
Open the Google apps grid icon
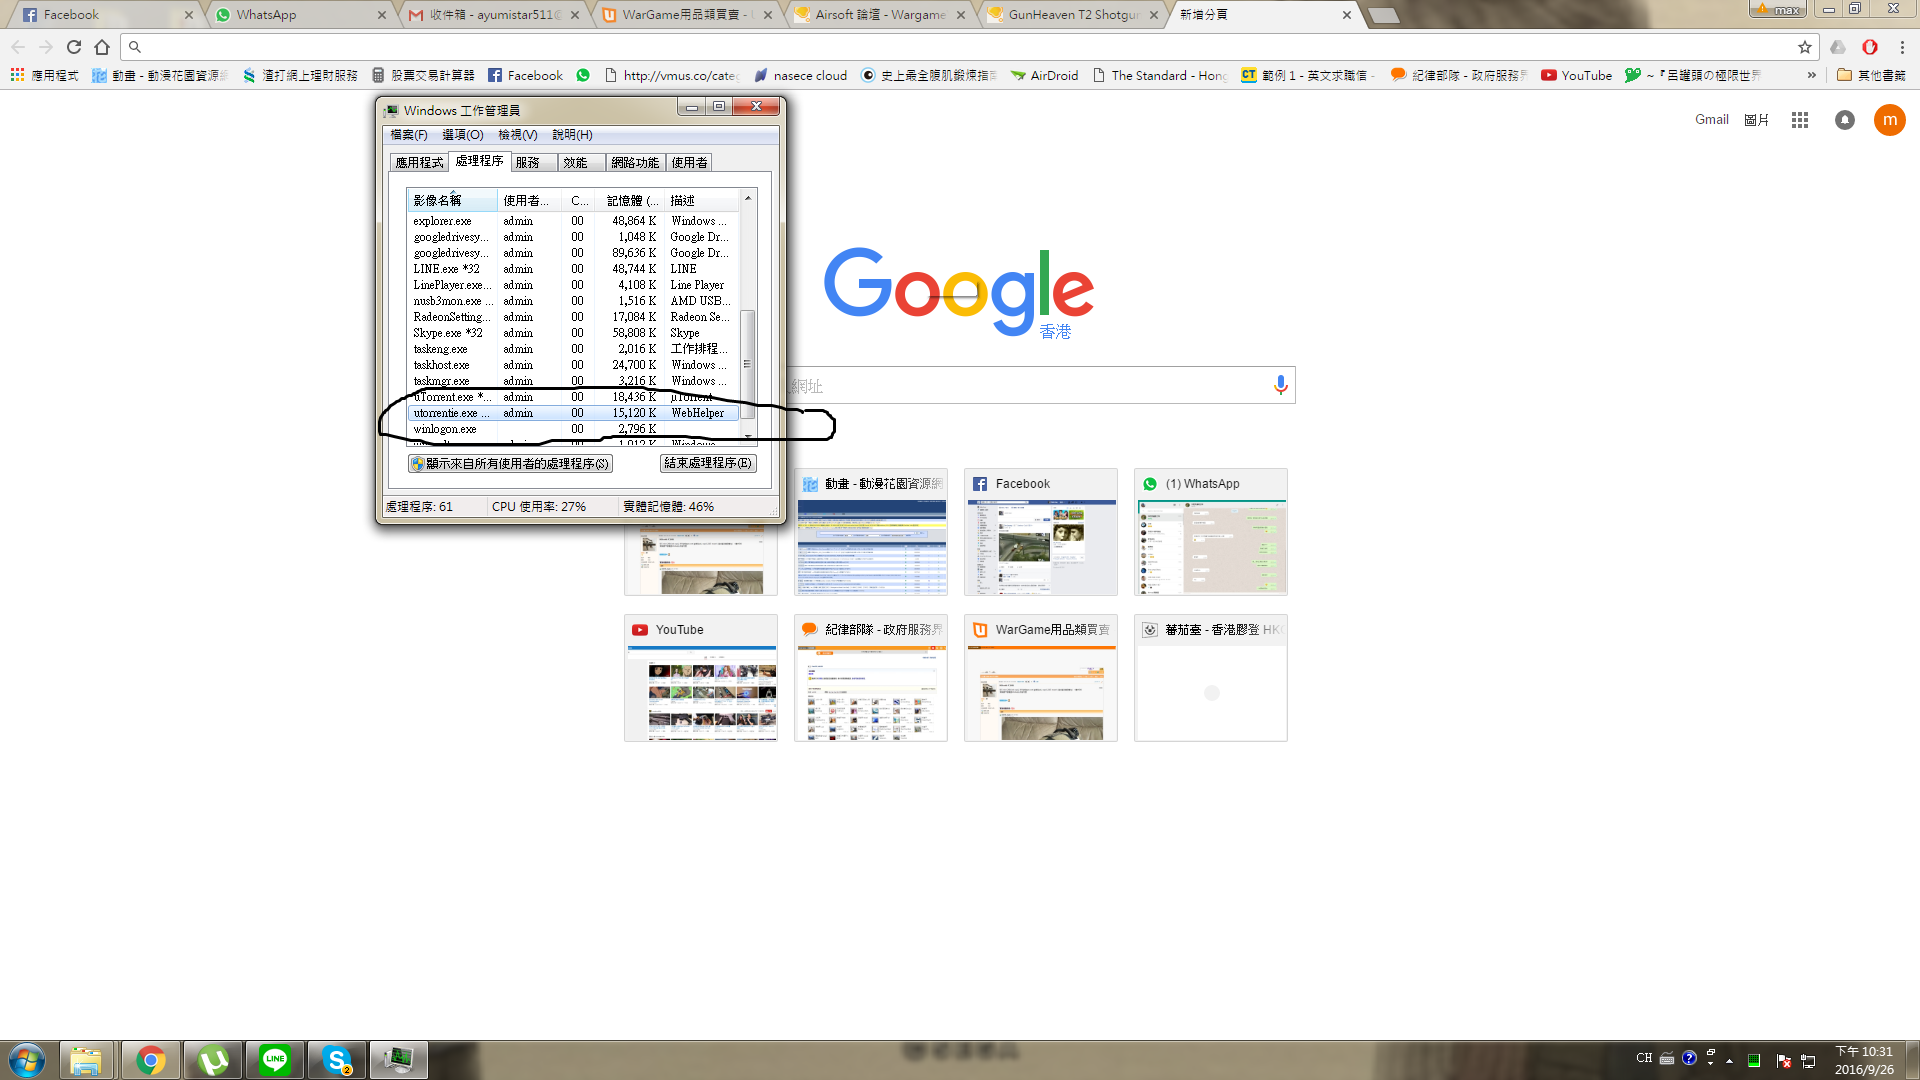pos(1800,120)
